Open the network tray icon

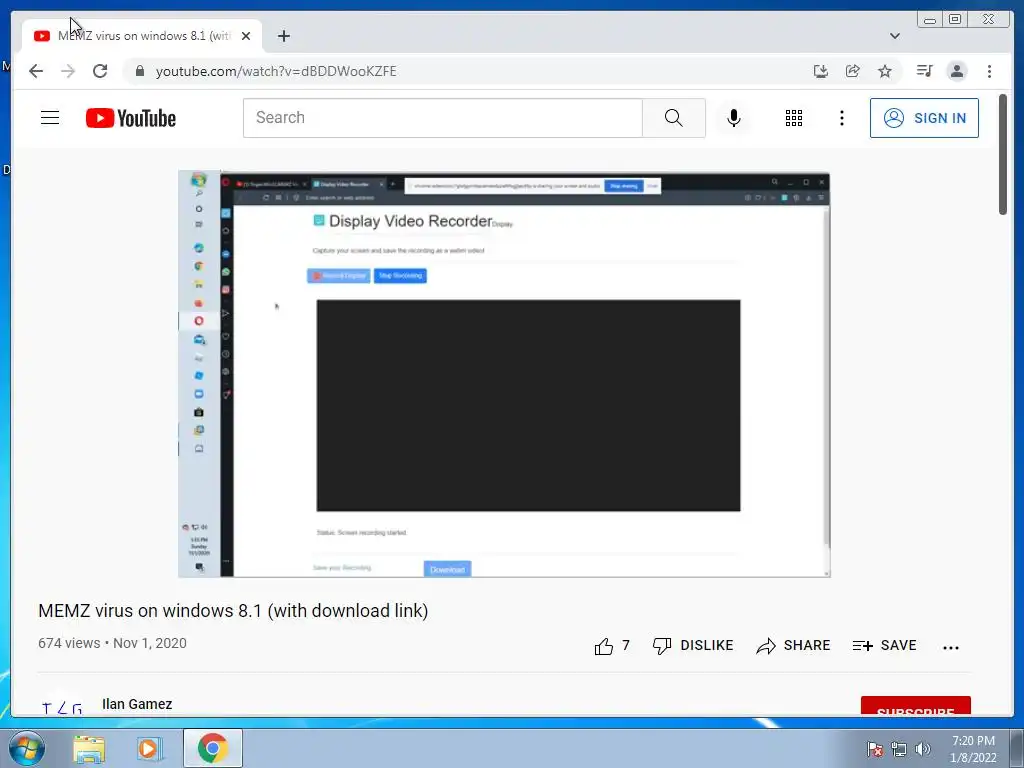coord(899,749)
